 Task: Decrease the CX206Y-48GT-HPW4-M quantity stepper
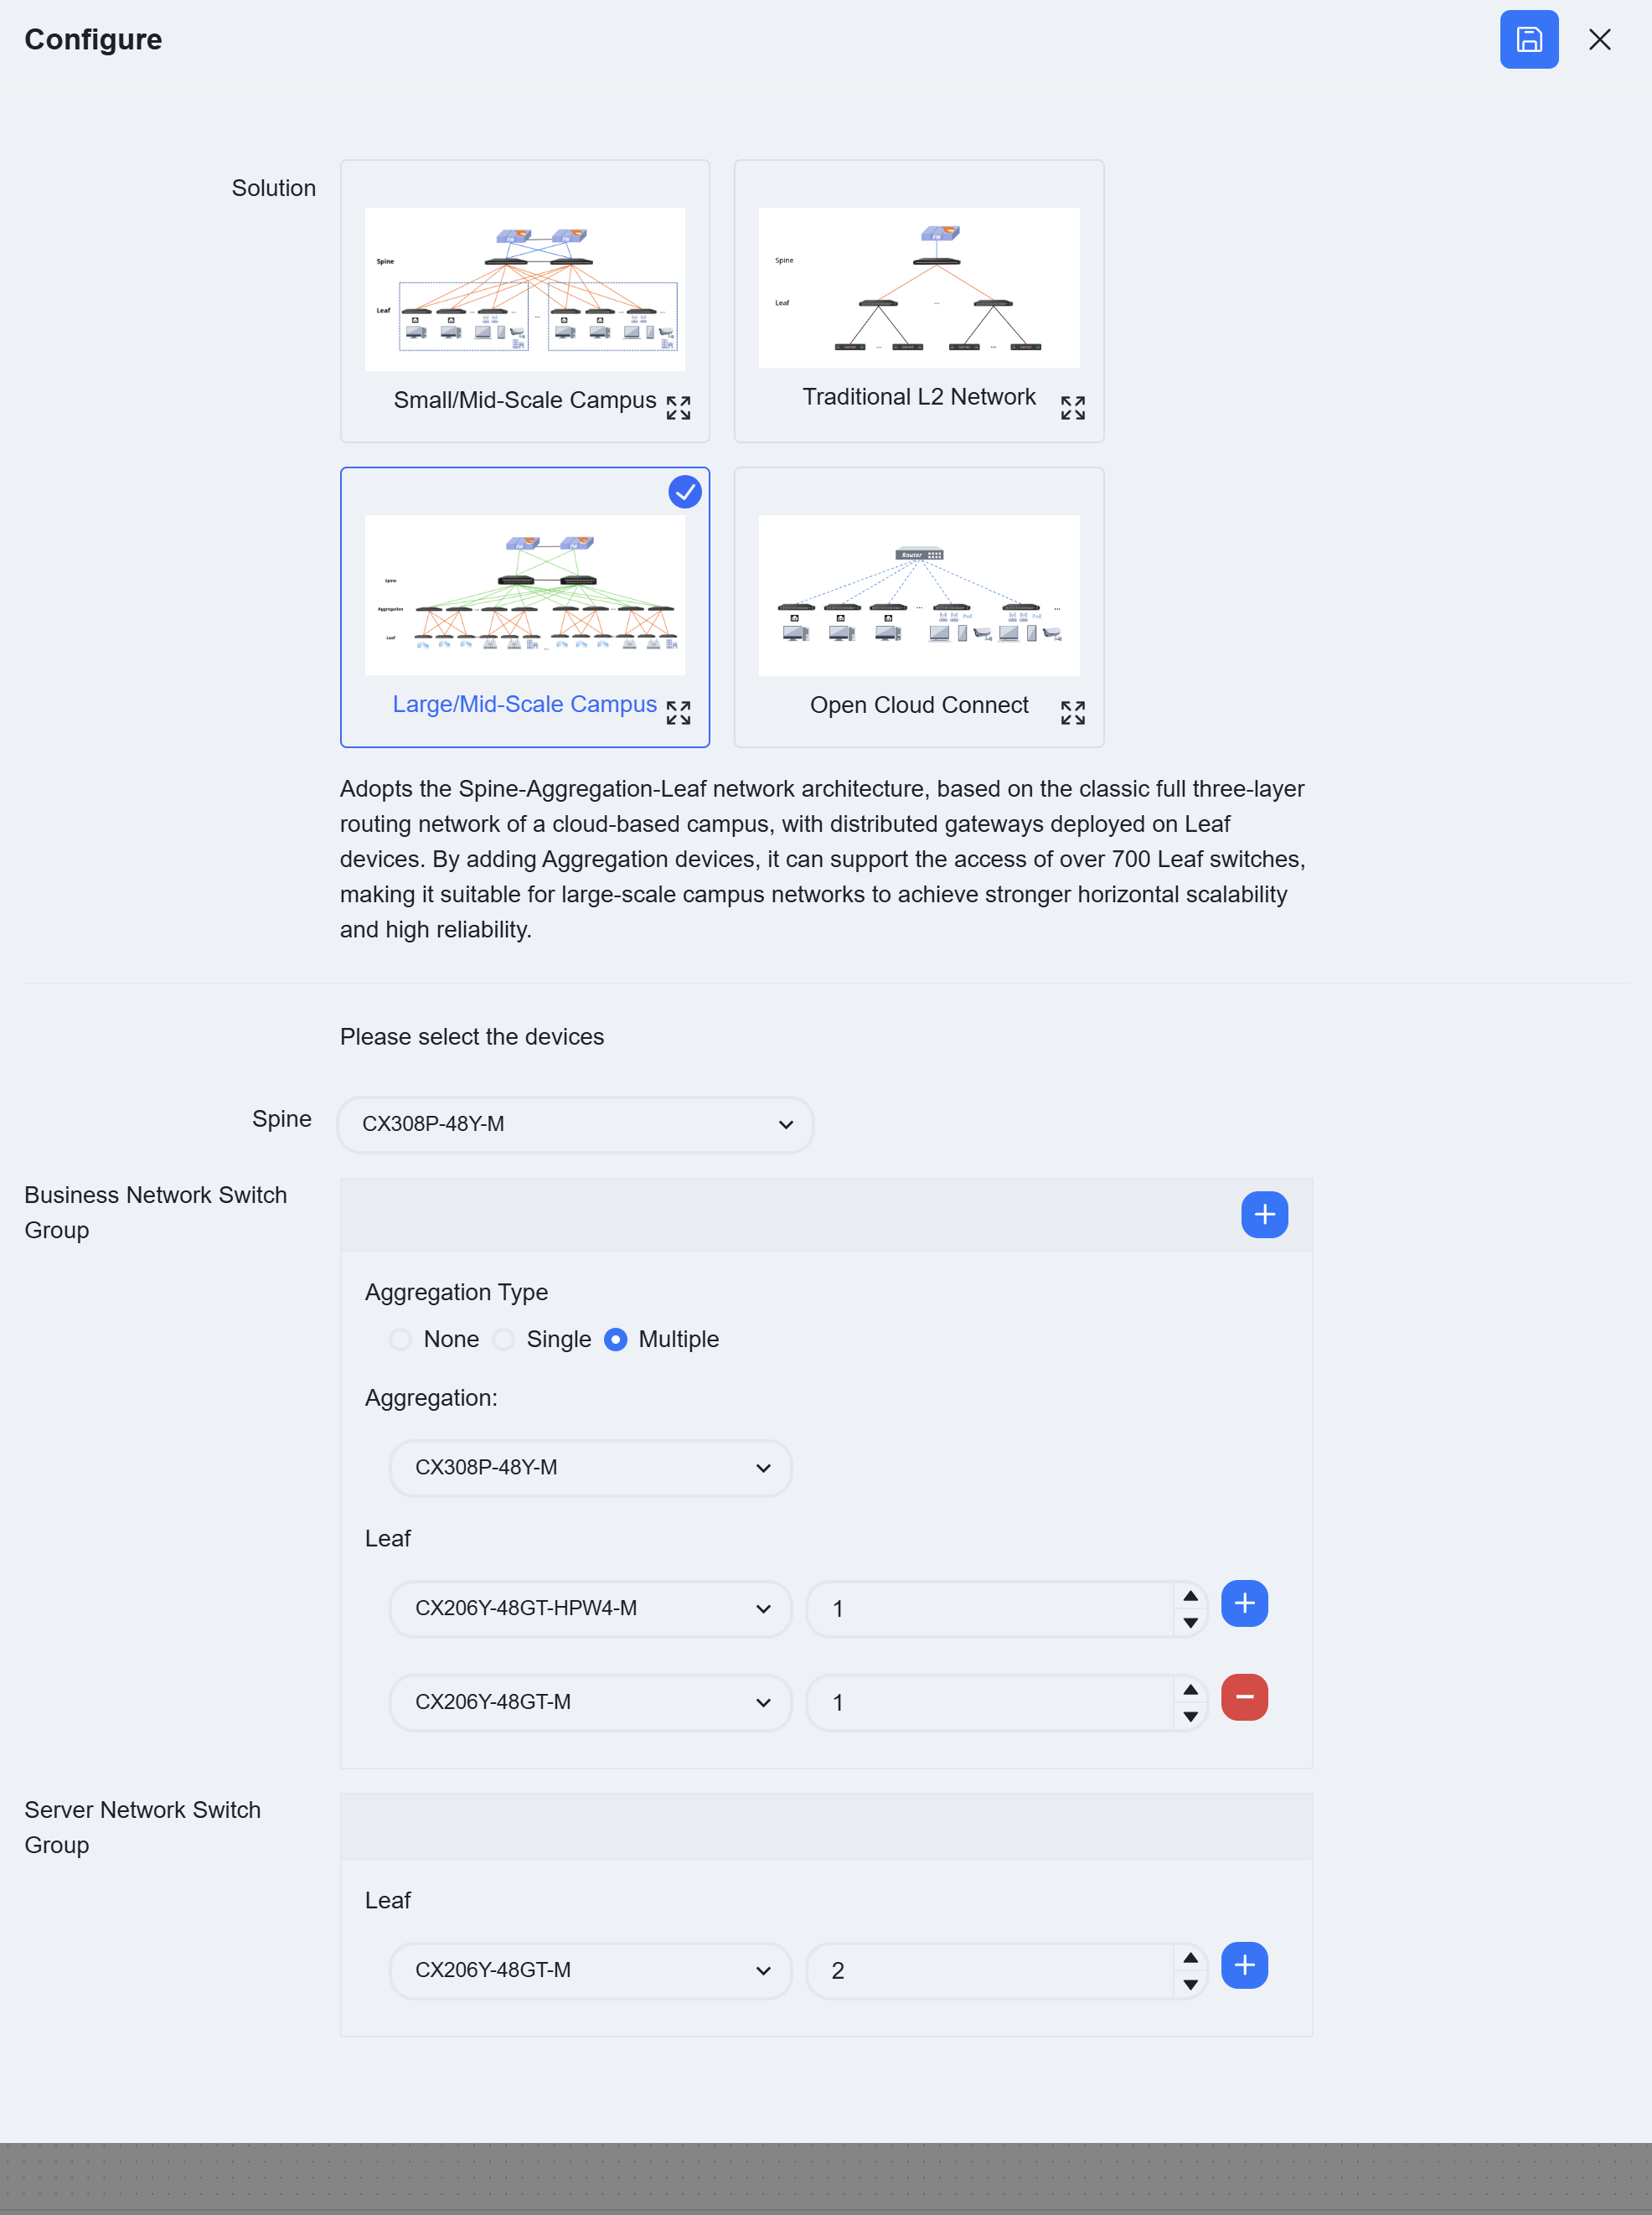point(1190,1622)
